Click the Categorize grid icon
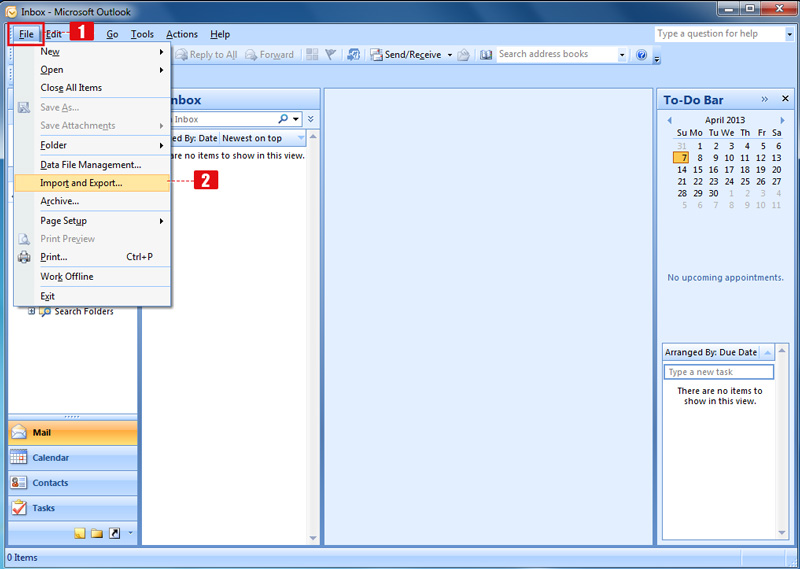Viewport: 800px width, 569px height. click(312, 55)
